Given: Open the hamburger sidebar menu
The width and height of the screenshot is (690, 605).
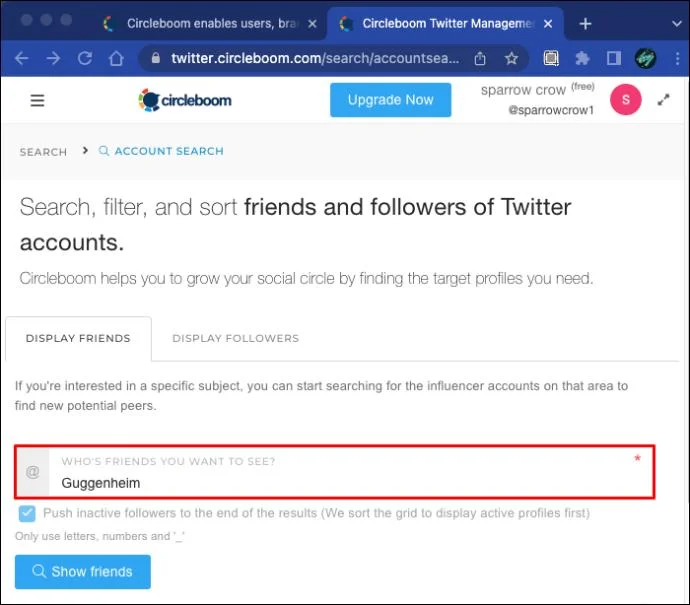Looking at the screenshot, I should tap(37, 100).
